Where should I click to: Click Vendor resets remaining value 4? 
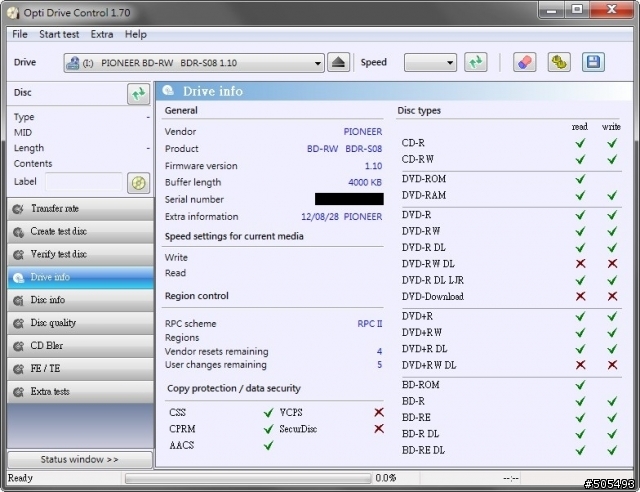pos(379,352)
